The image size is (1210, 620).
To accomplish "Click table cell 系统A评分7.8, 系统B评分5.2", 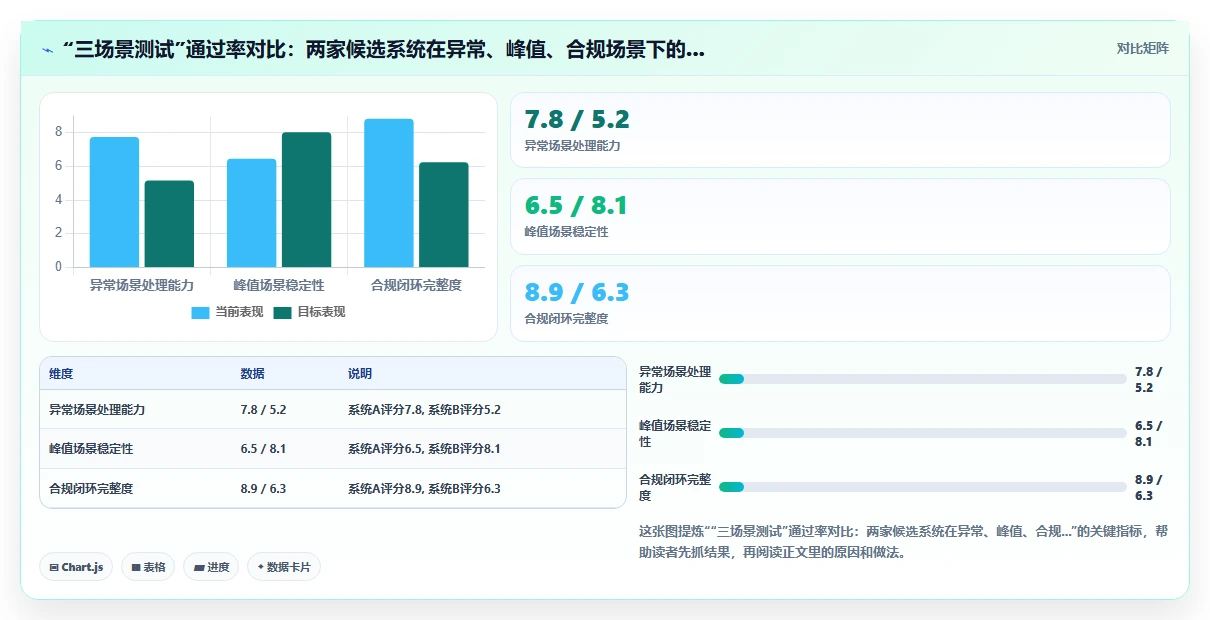I will point(424,410).
